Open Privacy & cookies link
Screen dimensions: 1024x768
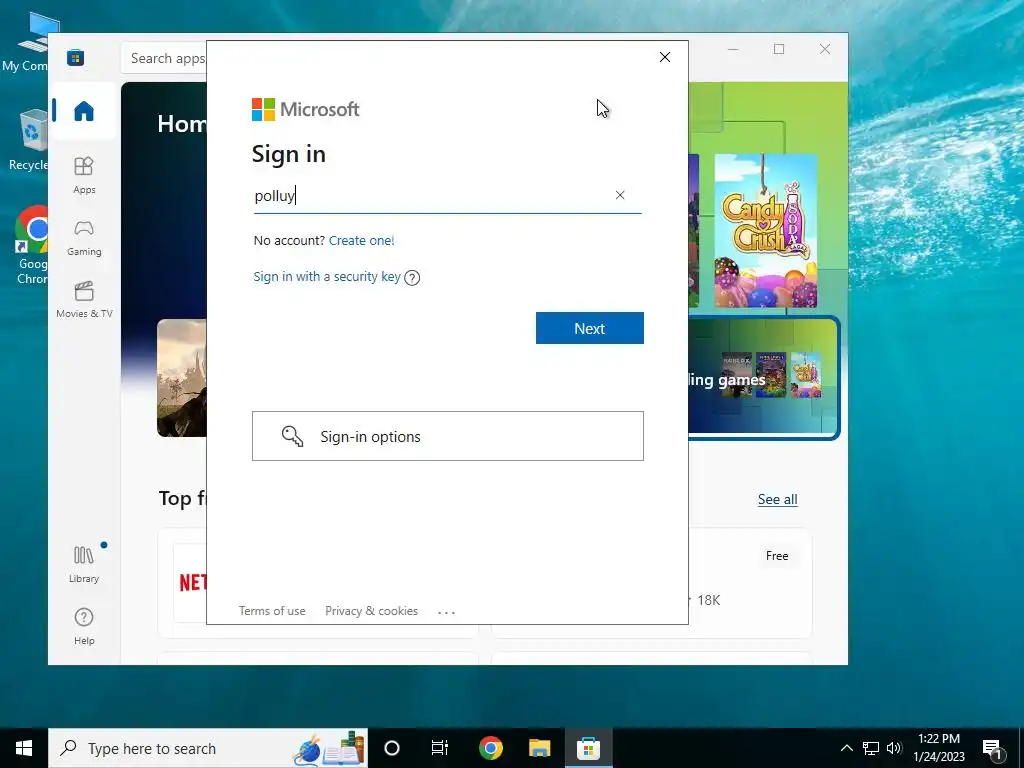pyautogui.click(x=372, y=611)
